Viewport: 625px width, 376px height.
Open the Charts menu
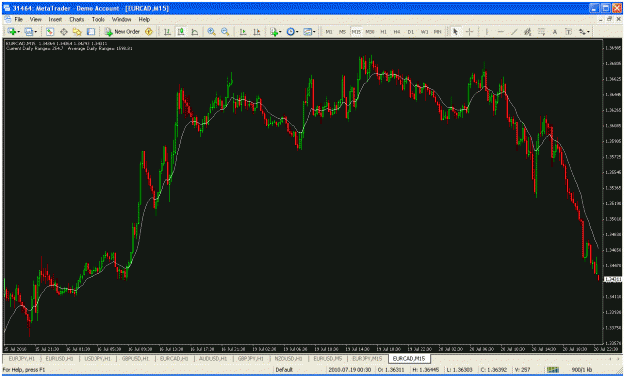pos(77,19)
